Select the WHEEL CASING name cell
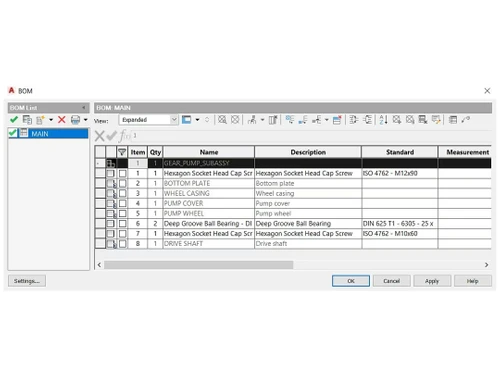The image size is (500, 375). click(x=209, y=193)
